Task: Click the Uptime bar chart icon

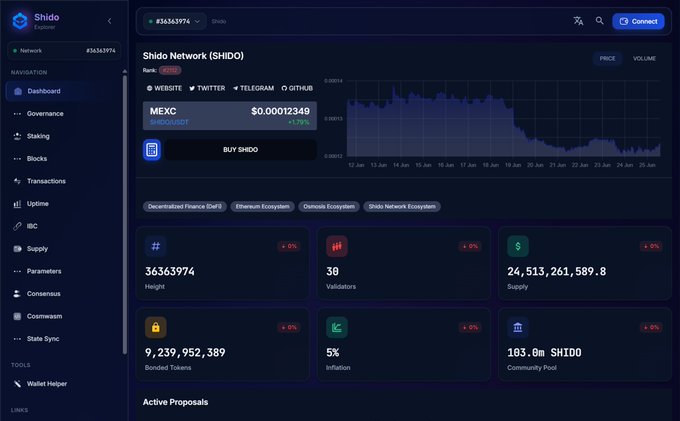Action: point(17,204)
